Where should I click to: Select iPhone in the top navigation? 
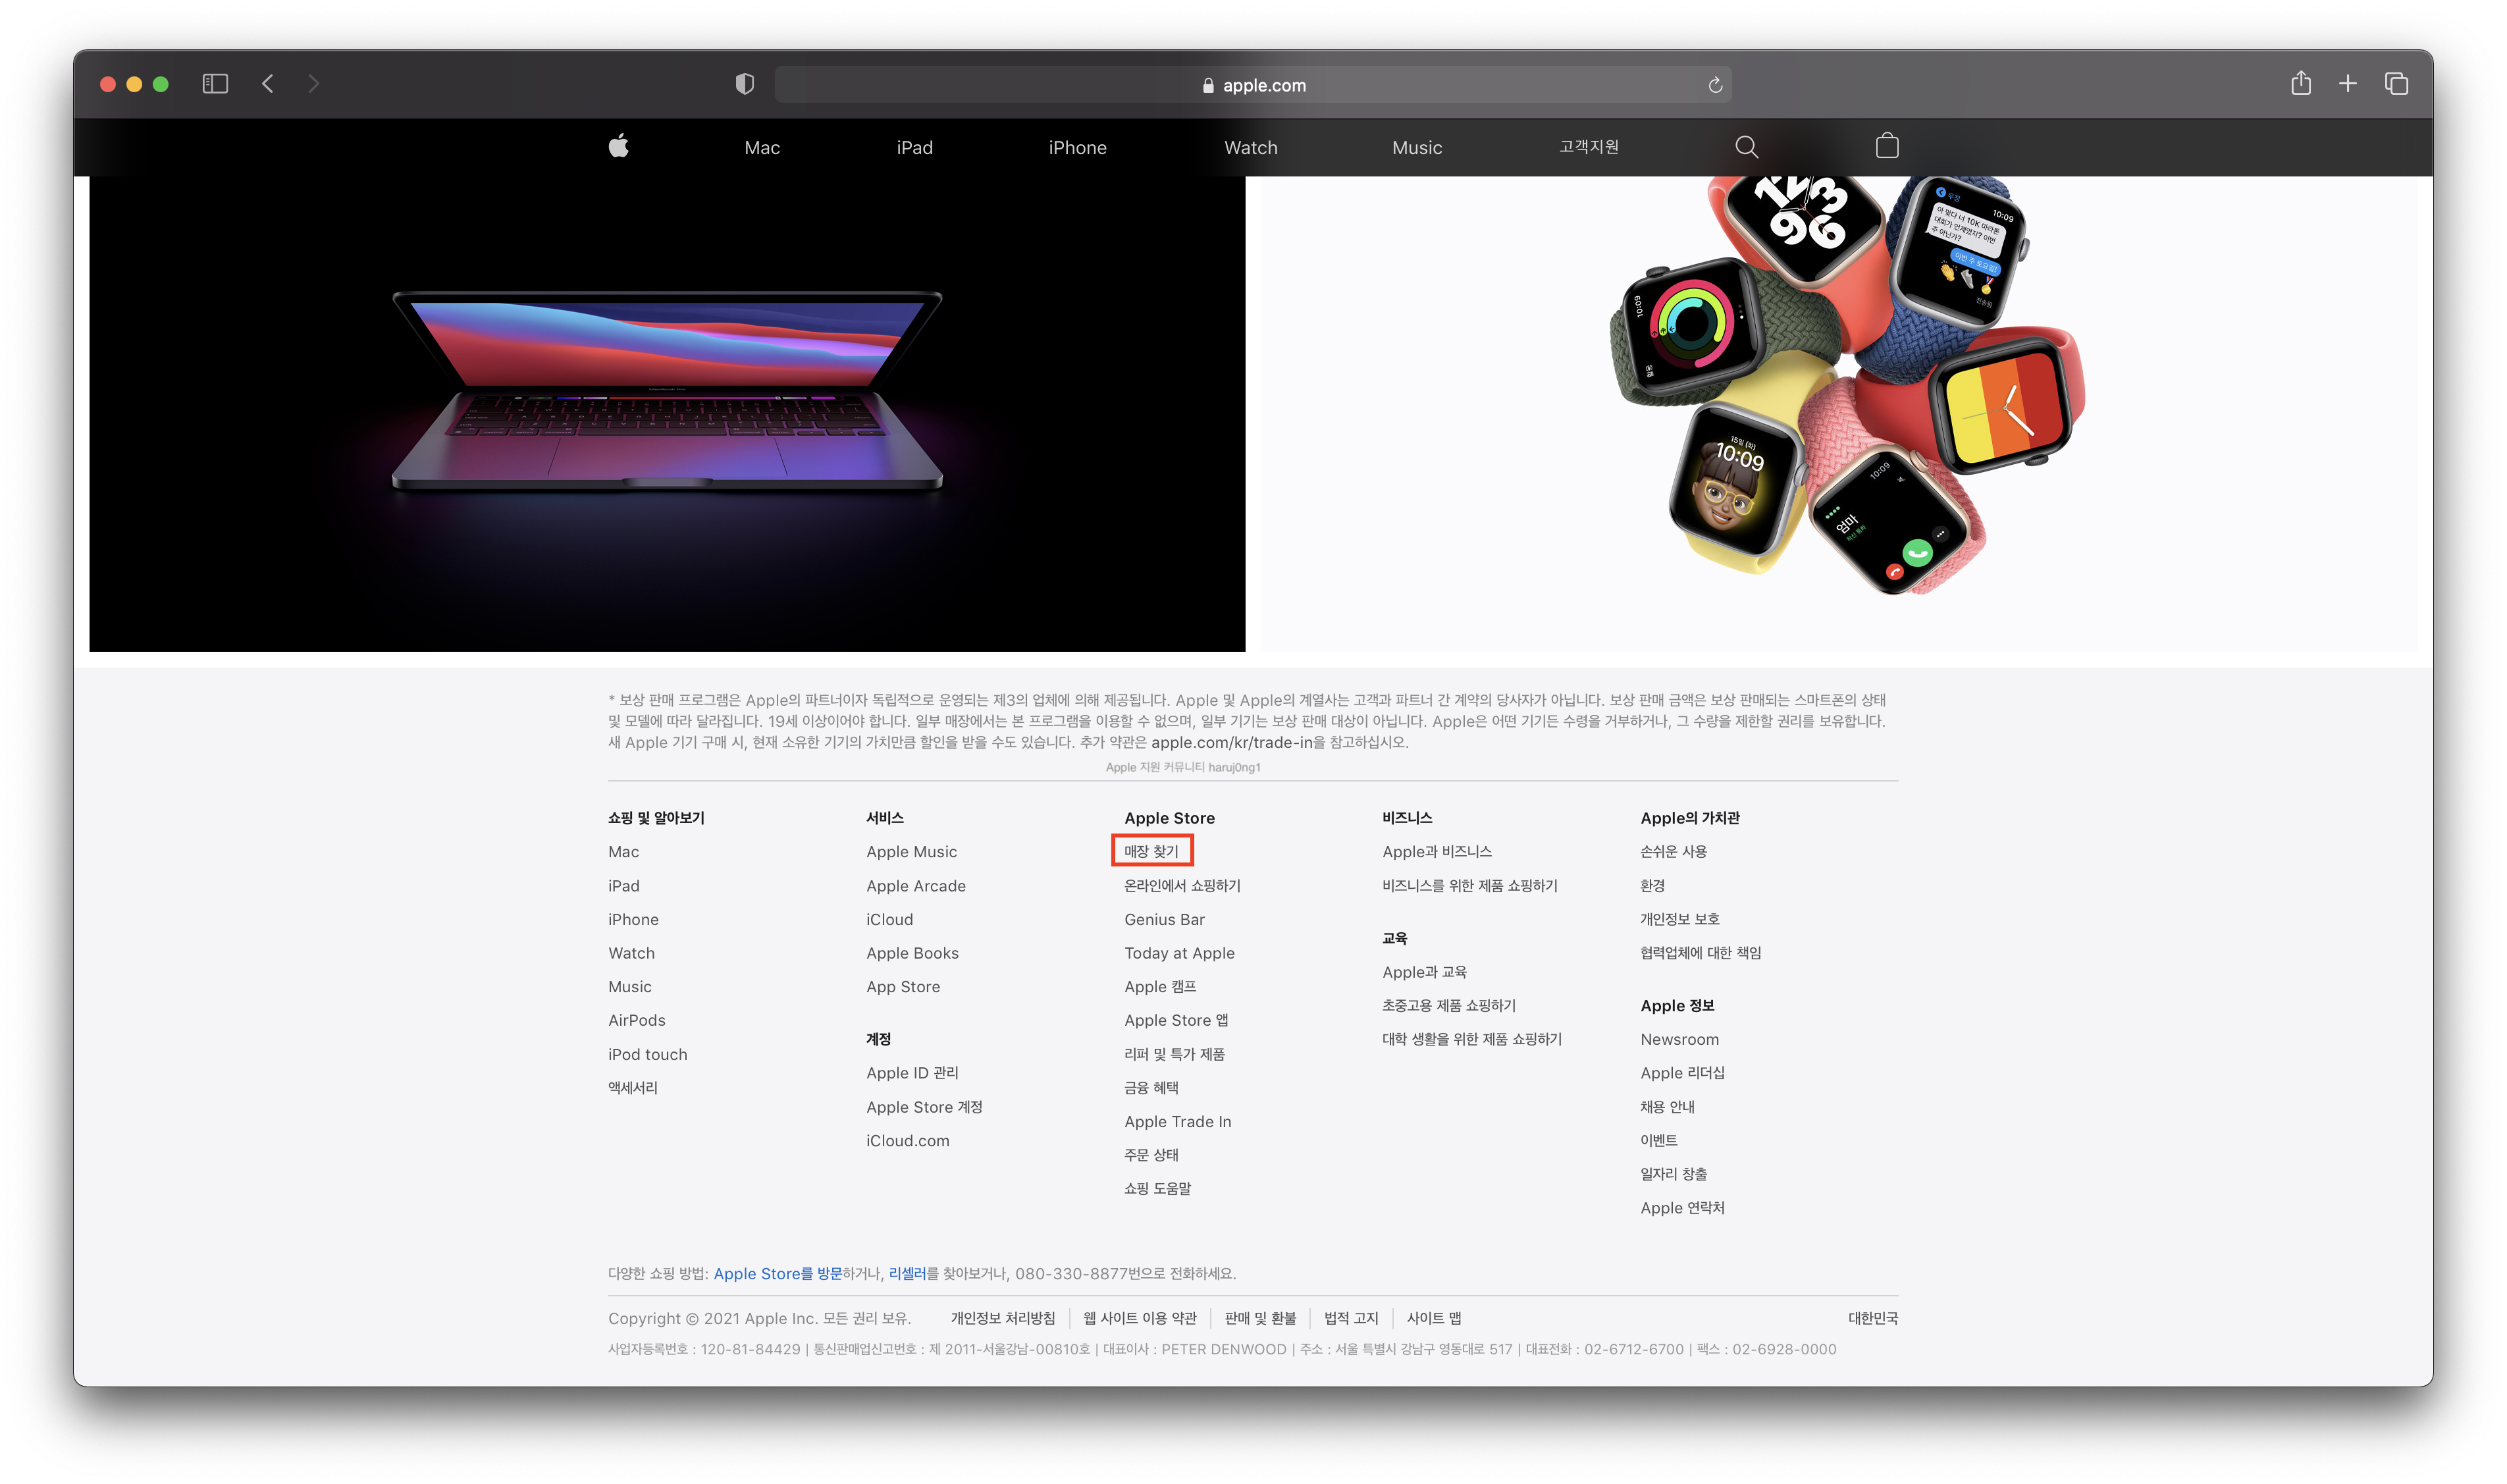point(1077,148)
